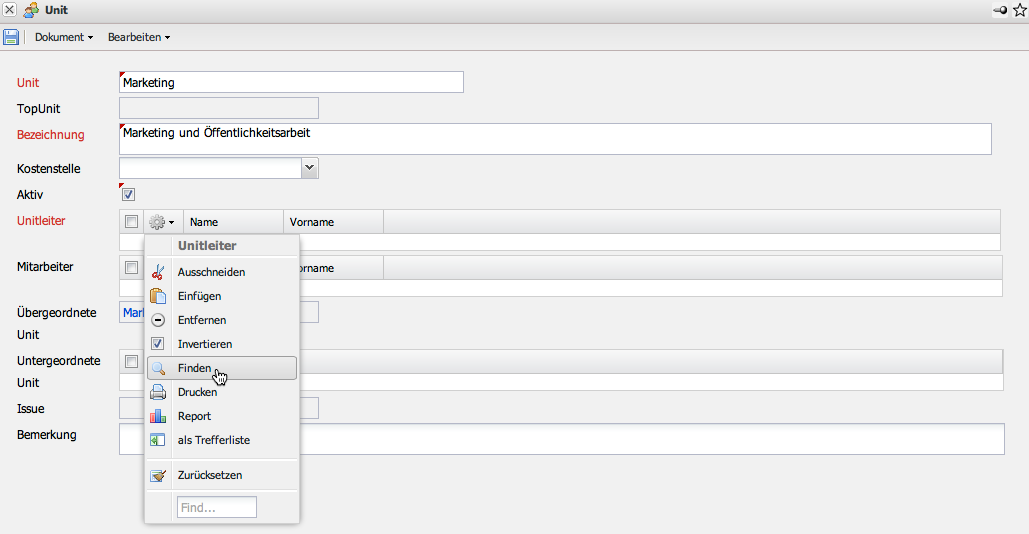Click the Unit people icon in title bar
This screenshot has height=534, width=1029.
31,10
